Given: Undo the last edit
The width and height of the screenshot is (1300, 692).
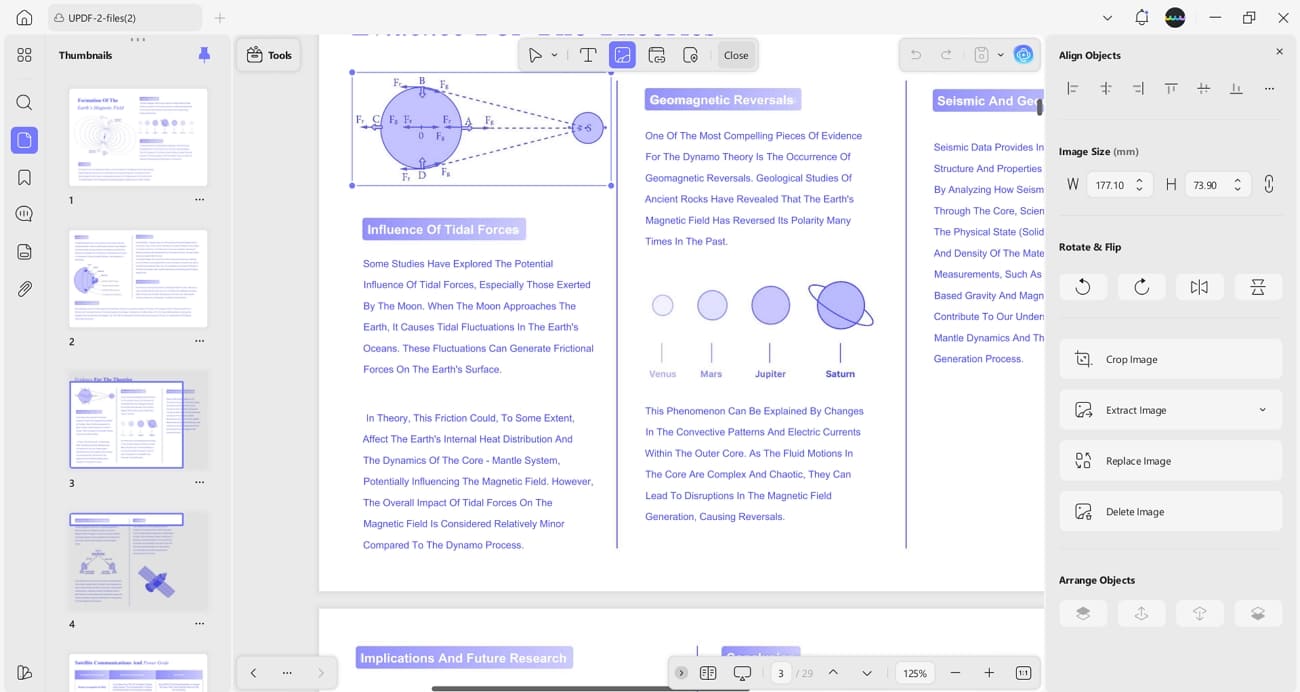Looking at the screenshot, I should click(x=915, y=55).
